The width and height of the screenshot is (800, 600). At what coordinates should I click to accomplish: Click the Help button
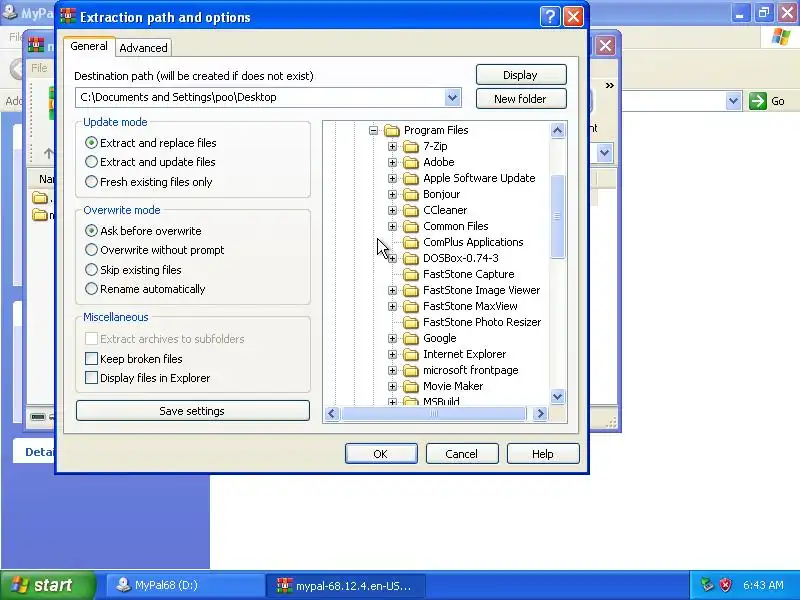[543, 454]
